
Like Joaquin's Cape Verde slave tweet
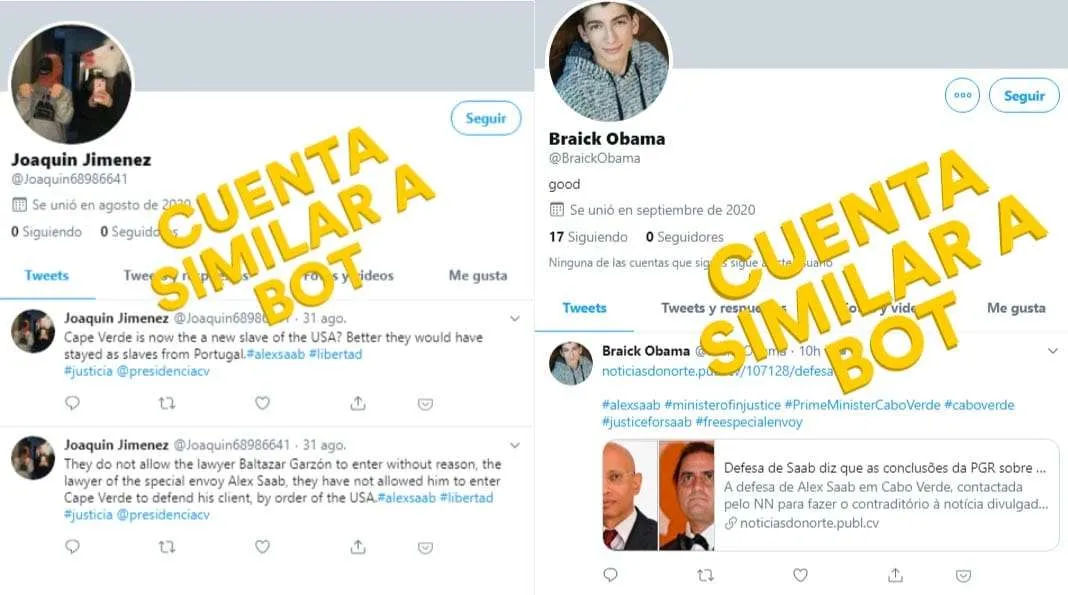(262, 403)
